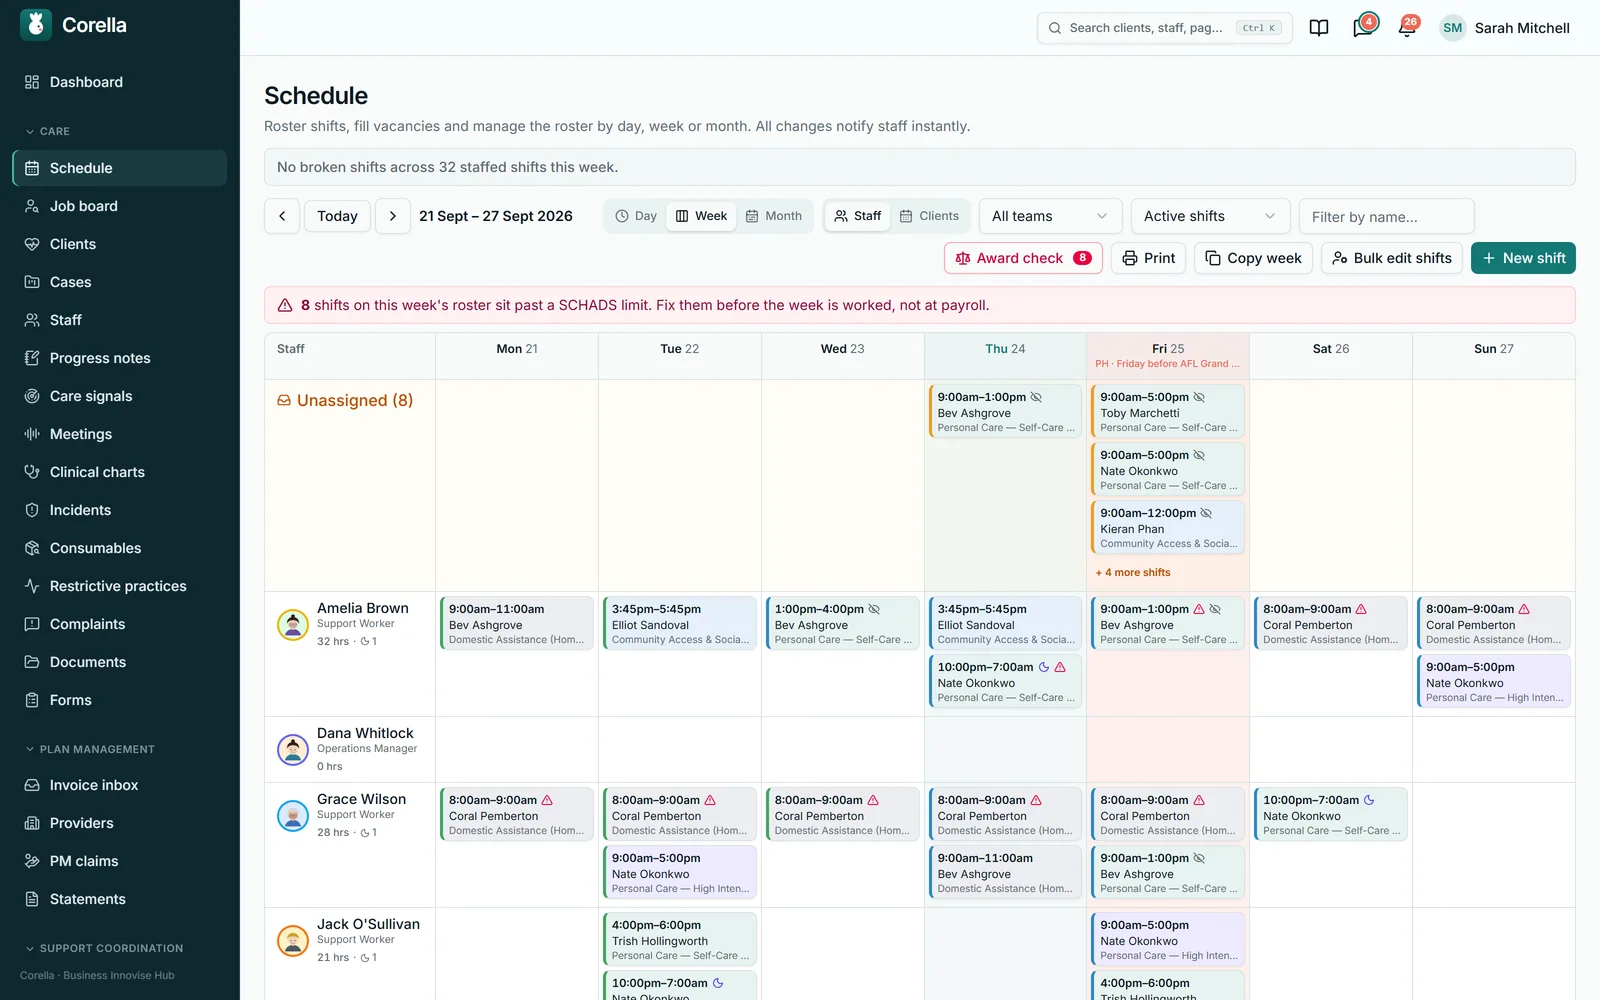Image resolution: width=1600 pixels, height=1000 pixels.
Task: Collapse the CARE sidebar section
Action: click(48, 132)
